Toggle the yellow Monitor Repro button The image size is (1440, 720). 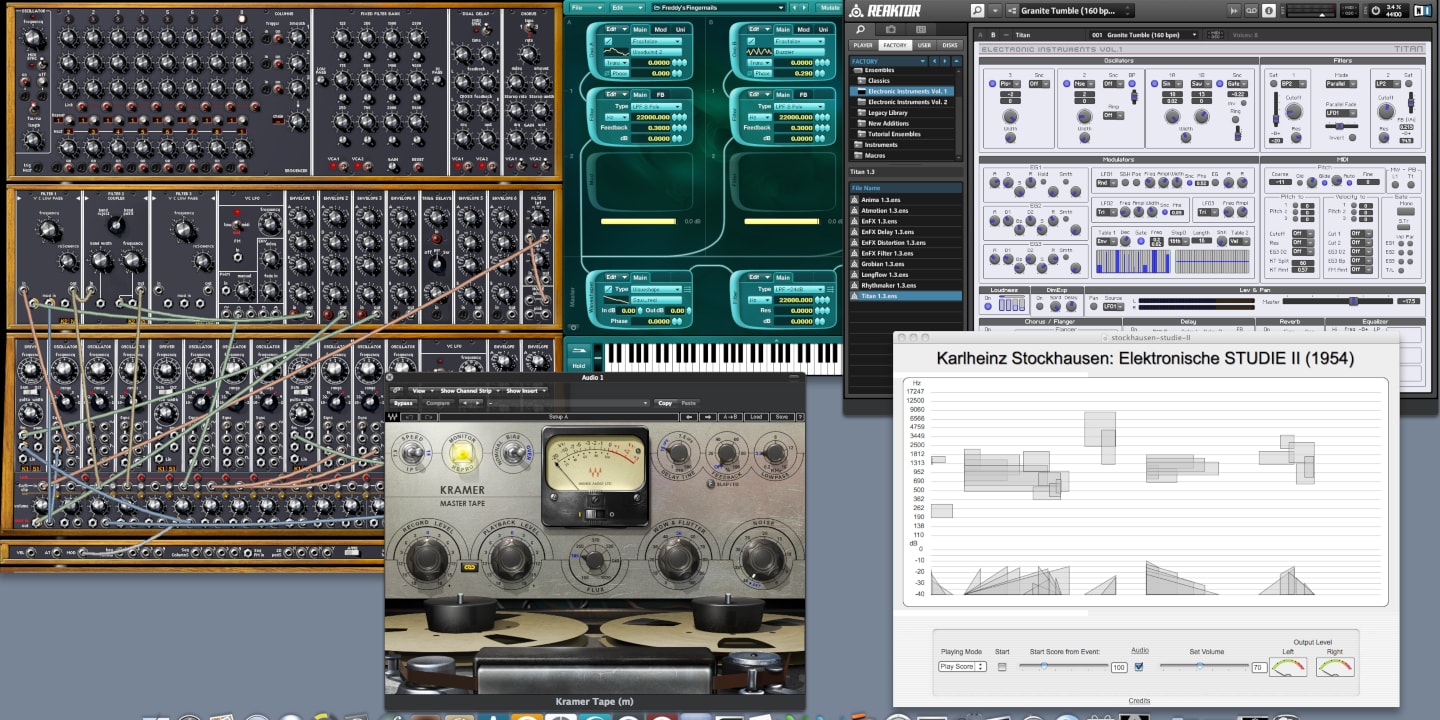pyautogui.click(x=462, y=453)
